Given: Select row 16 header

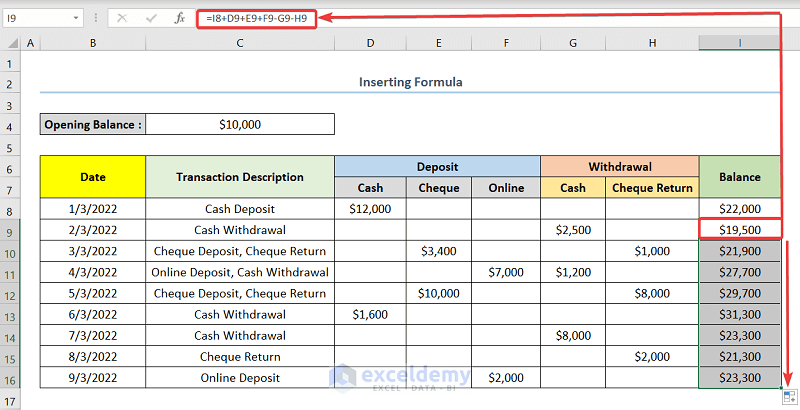Looking at the screenshot, I should click(x=10, y=380).
